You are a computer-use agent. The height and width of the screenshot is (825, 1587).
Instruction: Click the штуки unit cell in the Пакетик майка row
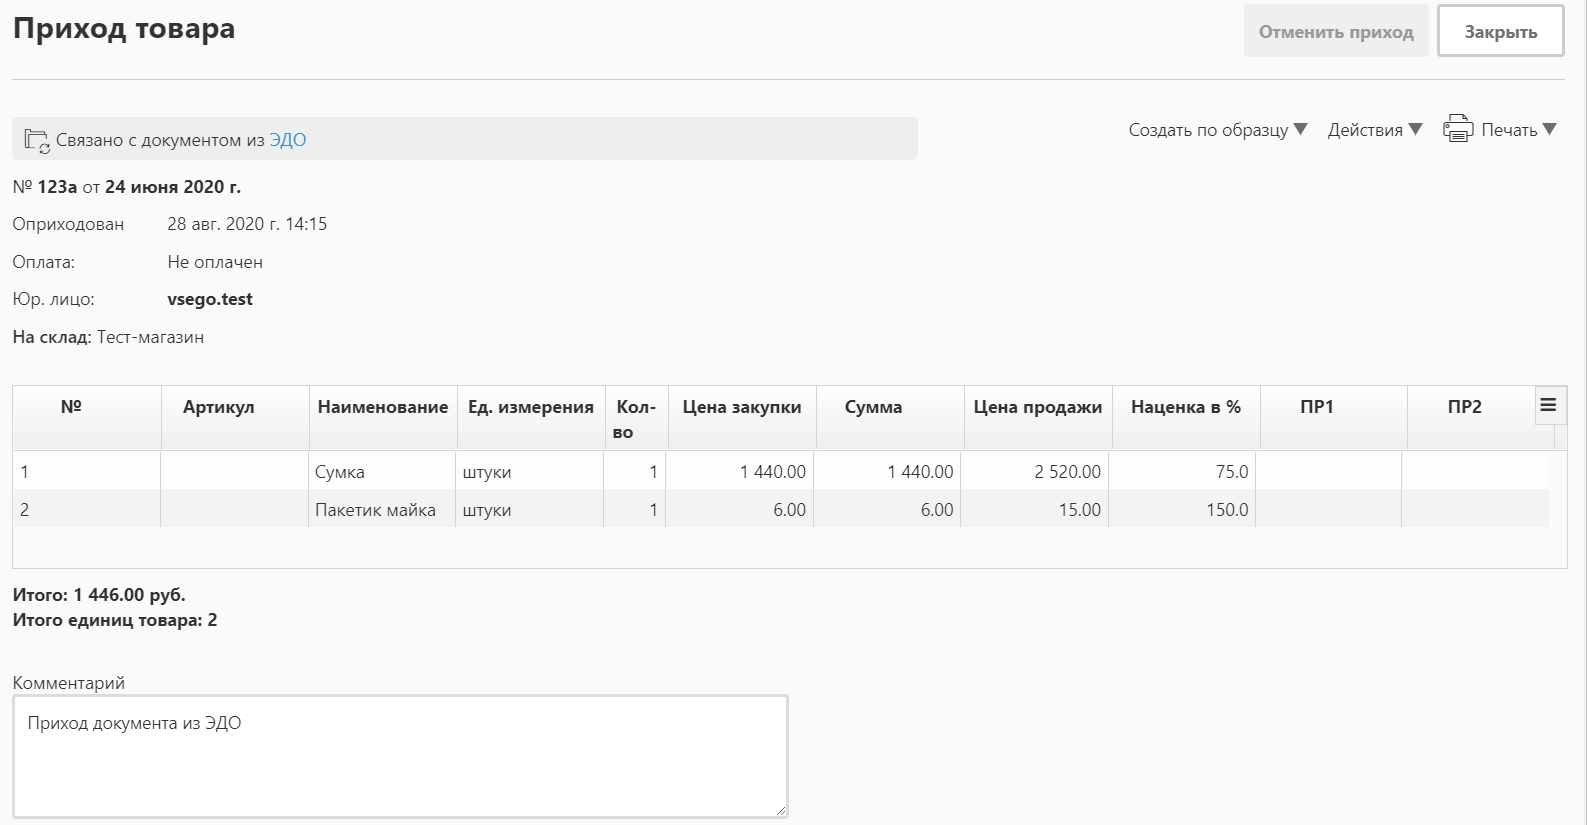529,509
